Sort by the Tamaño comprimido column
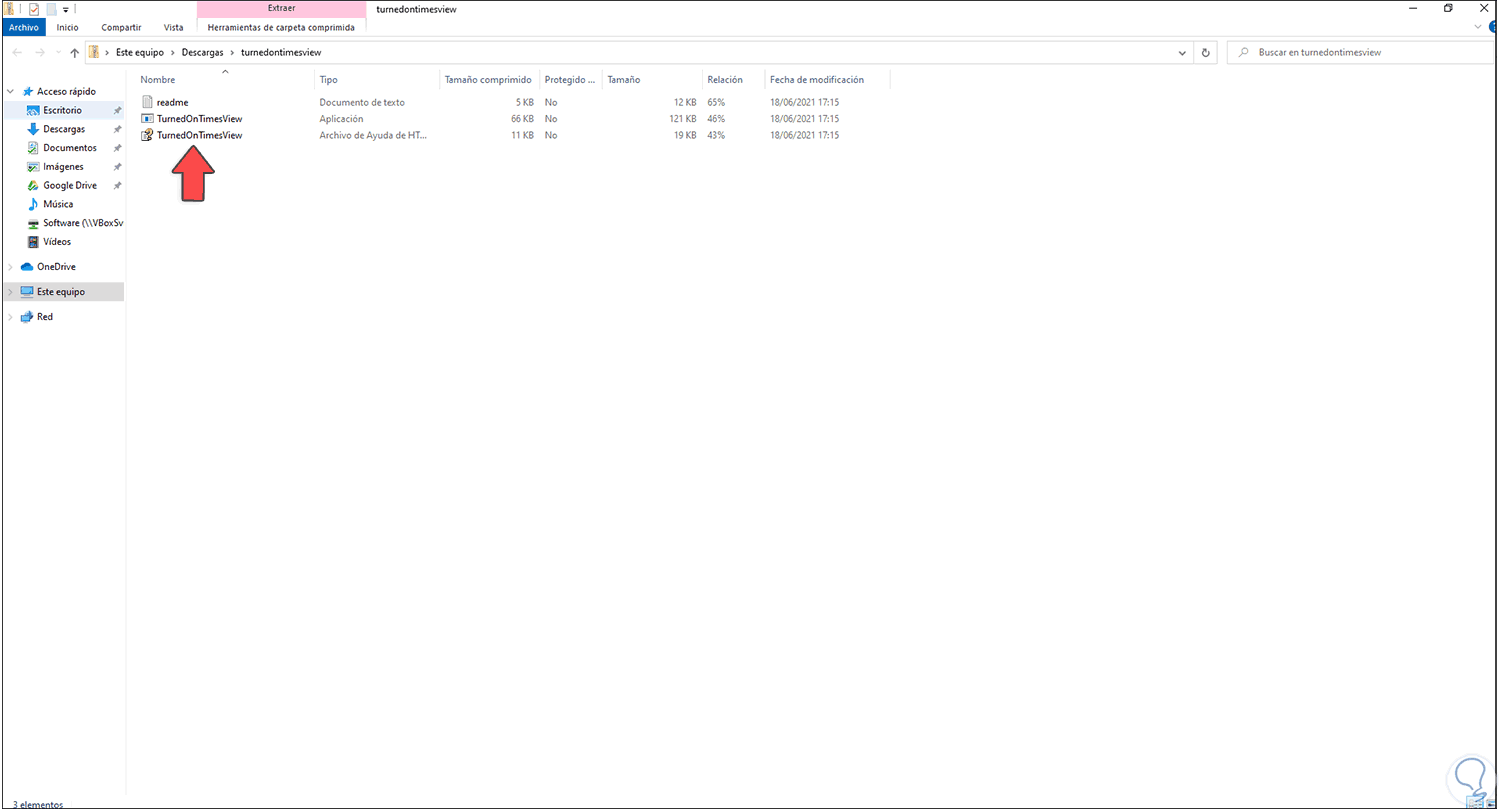The height and width of the screenshot is (809, 1500). [x=490, y=80]
